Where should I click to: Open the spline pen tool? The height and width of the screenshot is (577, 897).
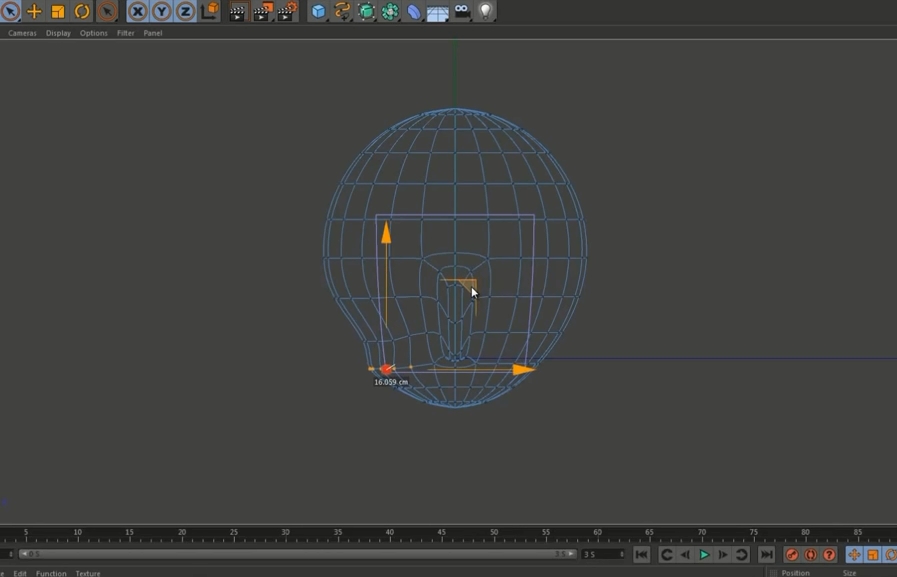pyautogui.click(x=342, y=11)
